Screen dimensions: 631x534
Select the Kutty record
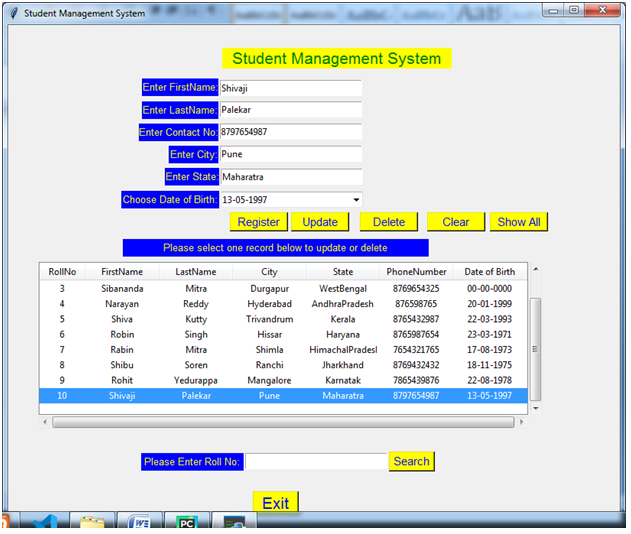click(x=283, y=319)
